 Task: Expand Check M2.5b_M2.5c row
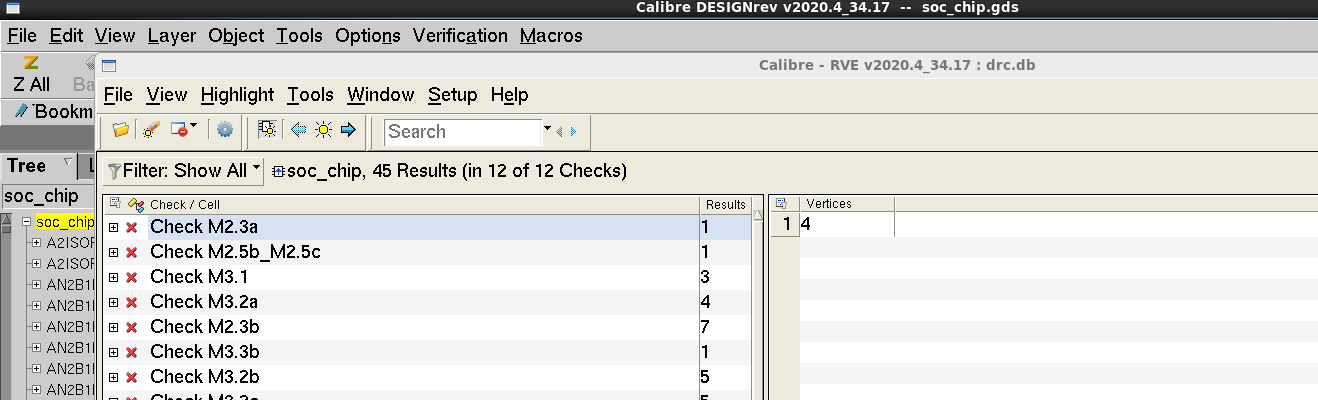tap(114, 252)
